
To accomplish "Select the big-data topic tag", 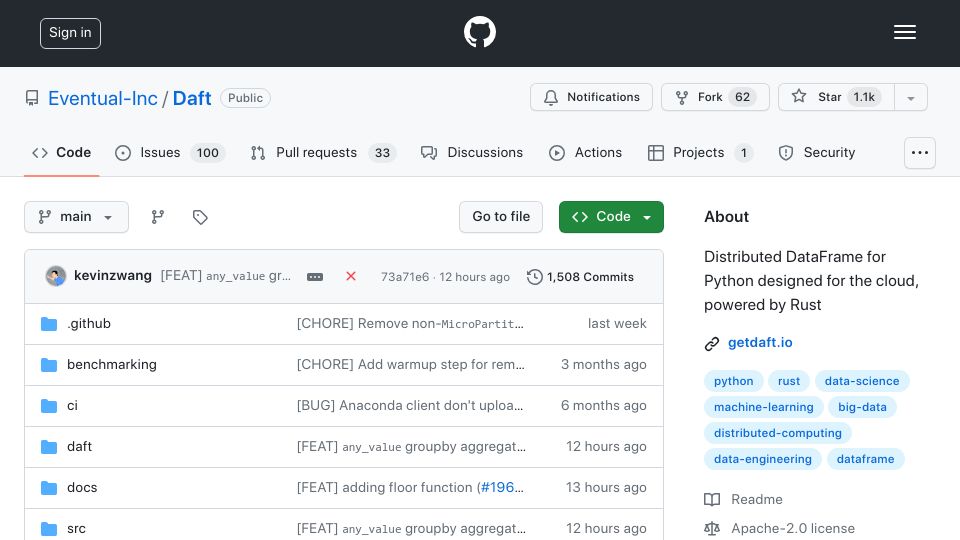I will click(862, 407).
